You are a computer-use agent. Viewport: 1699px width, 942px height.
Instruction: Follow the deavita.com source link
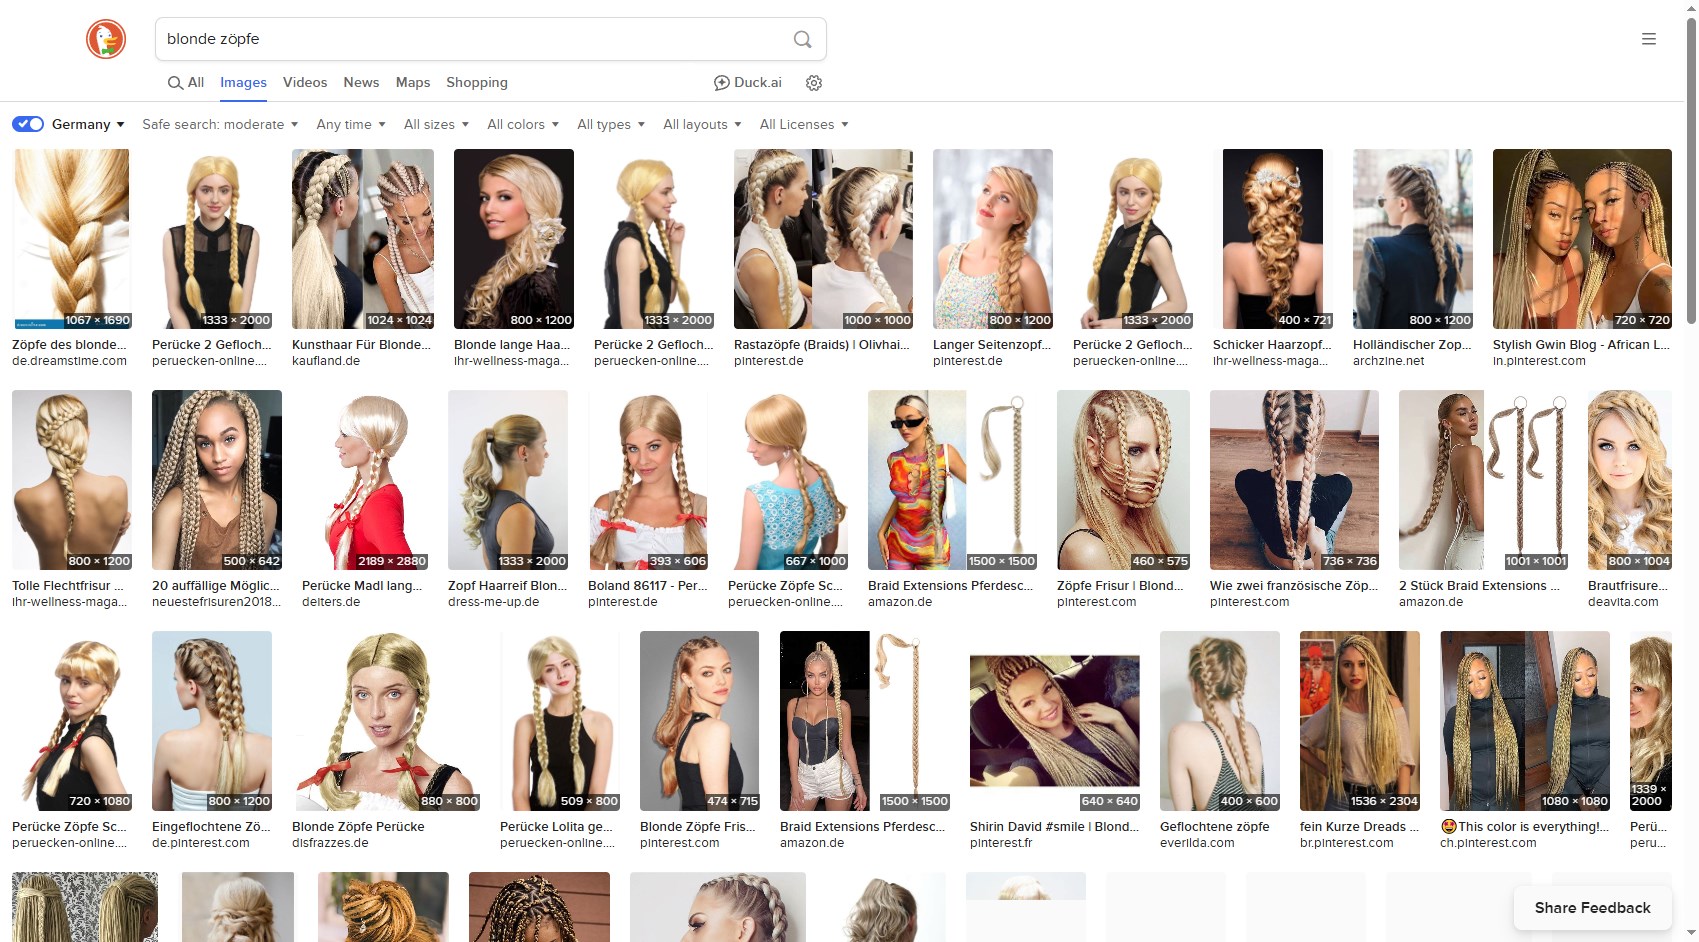coord(1623,602)
